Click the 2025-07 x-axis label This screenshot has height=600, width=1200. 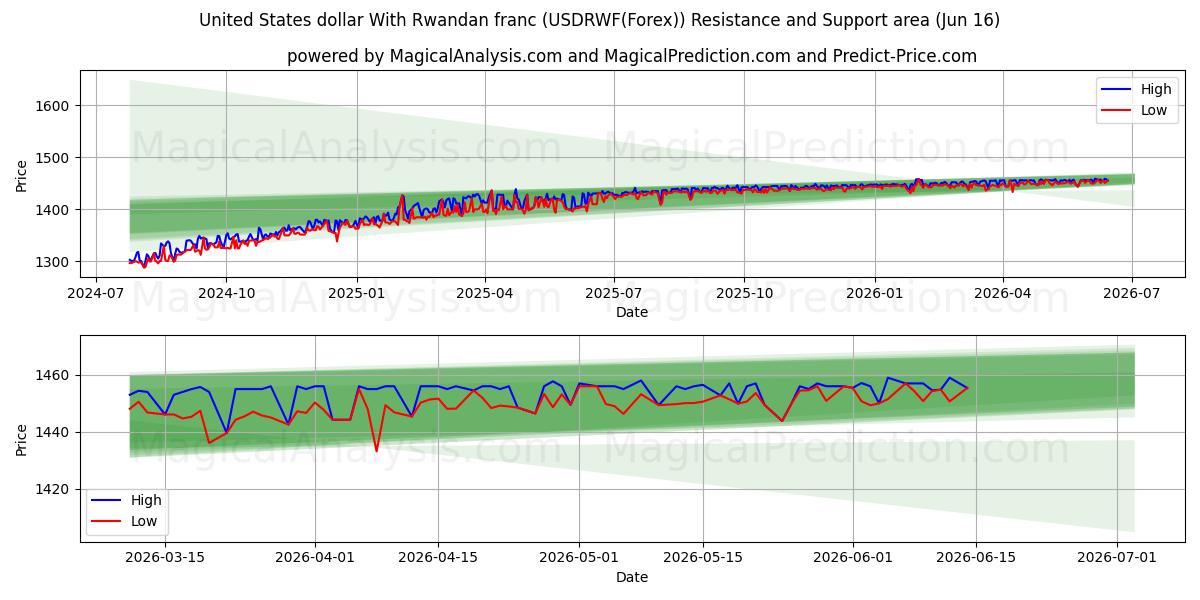[613, 293]
